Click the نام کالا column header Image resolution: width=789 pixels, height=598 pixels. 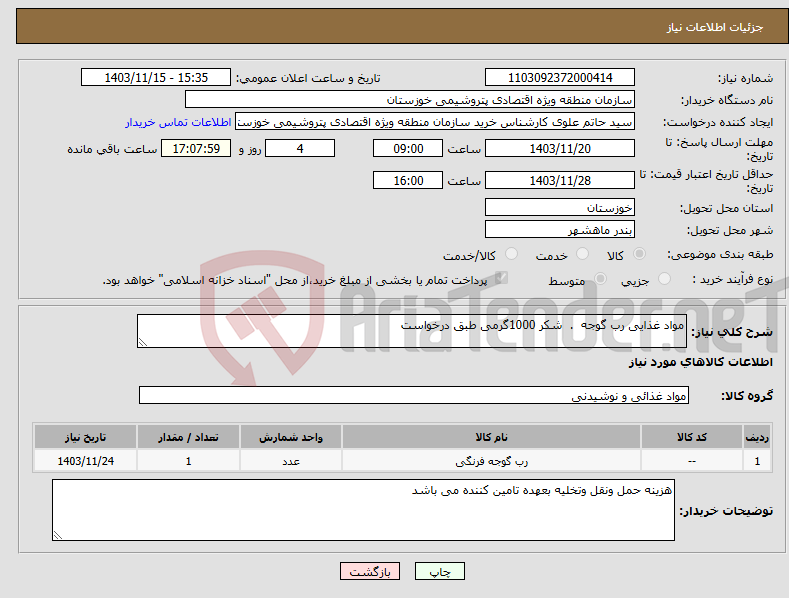(491, 437)
